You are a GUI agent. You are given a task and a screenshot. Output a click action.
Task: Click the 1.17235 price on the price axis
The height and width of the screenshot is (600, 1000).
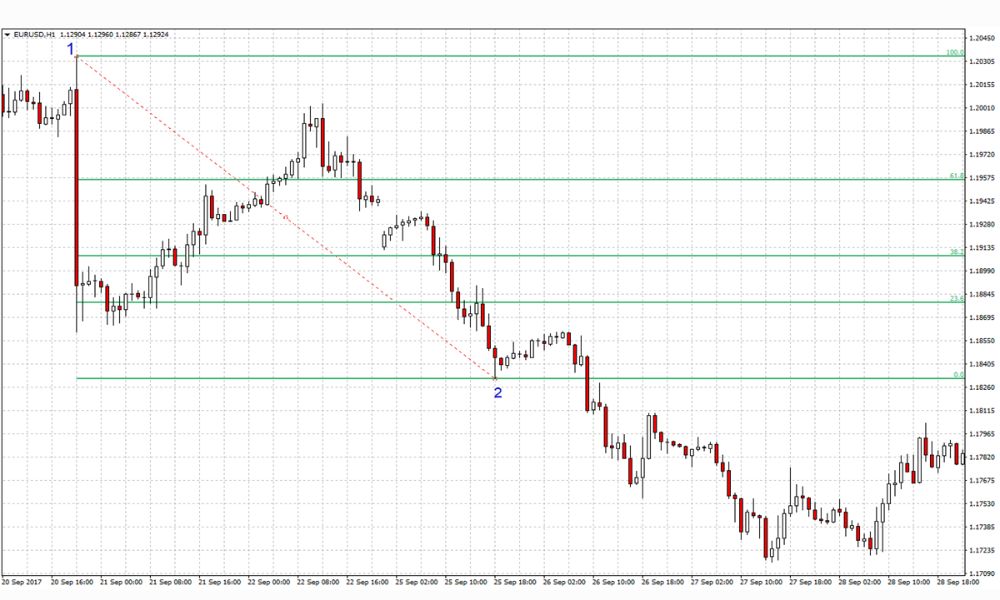coord(981,551)
